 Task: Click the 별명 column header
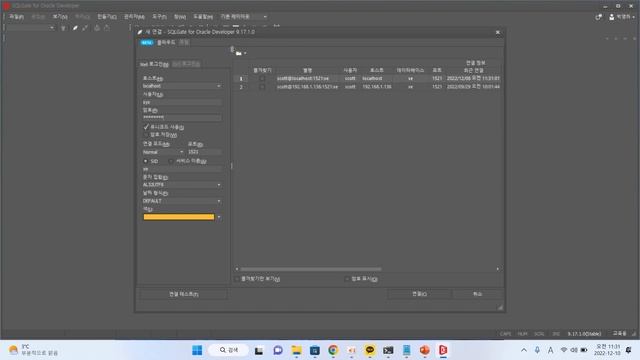pyautogui.click(x=307, y=70)
